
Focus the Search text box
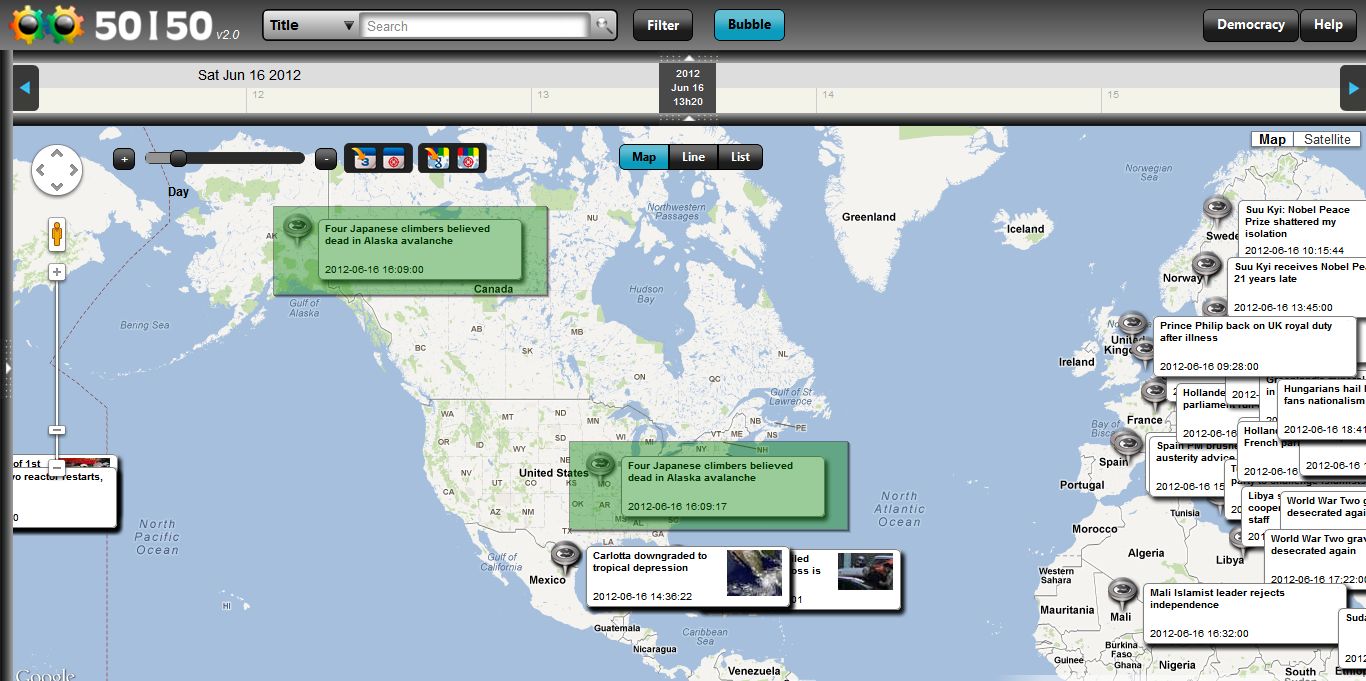pos(475,26)
